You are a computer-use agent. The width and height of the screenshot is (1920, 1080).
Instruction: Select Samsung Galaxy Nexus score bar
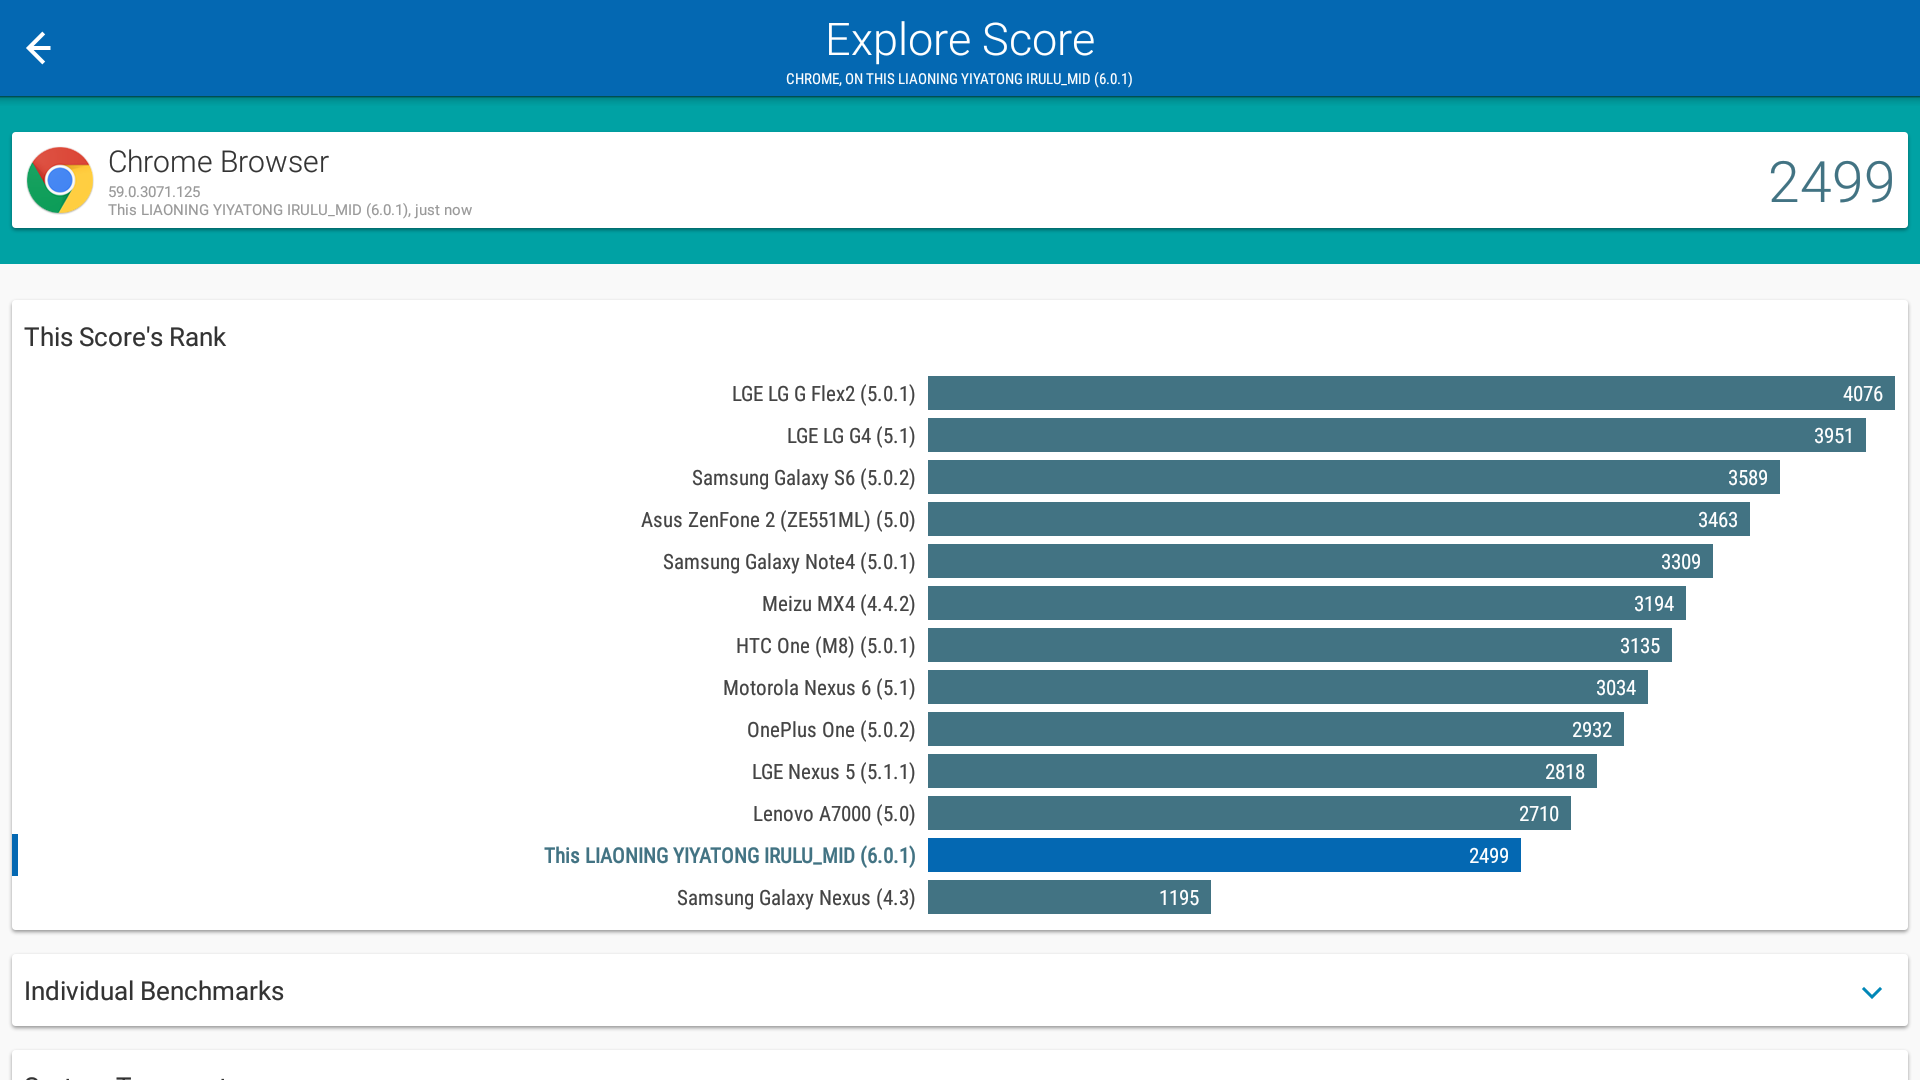coord(1068,898)
